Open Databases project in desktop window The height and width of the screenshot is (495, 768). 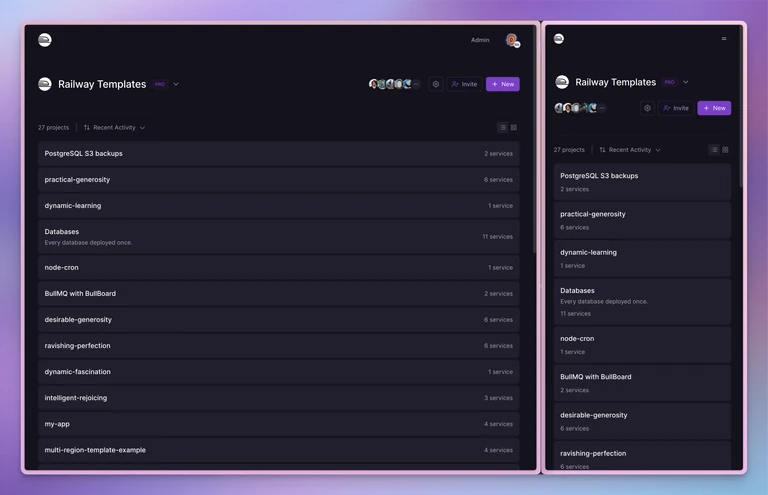coord(279,236)
